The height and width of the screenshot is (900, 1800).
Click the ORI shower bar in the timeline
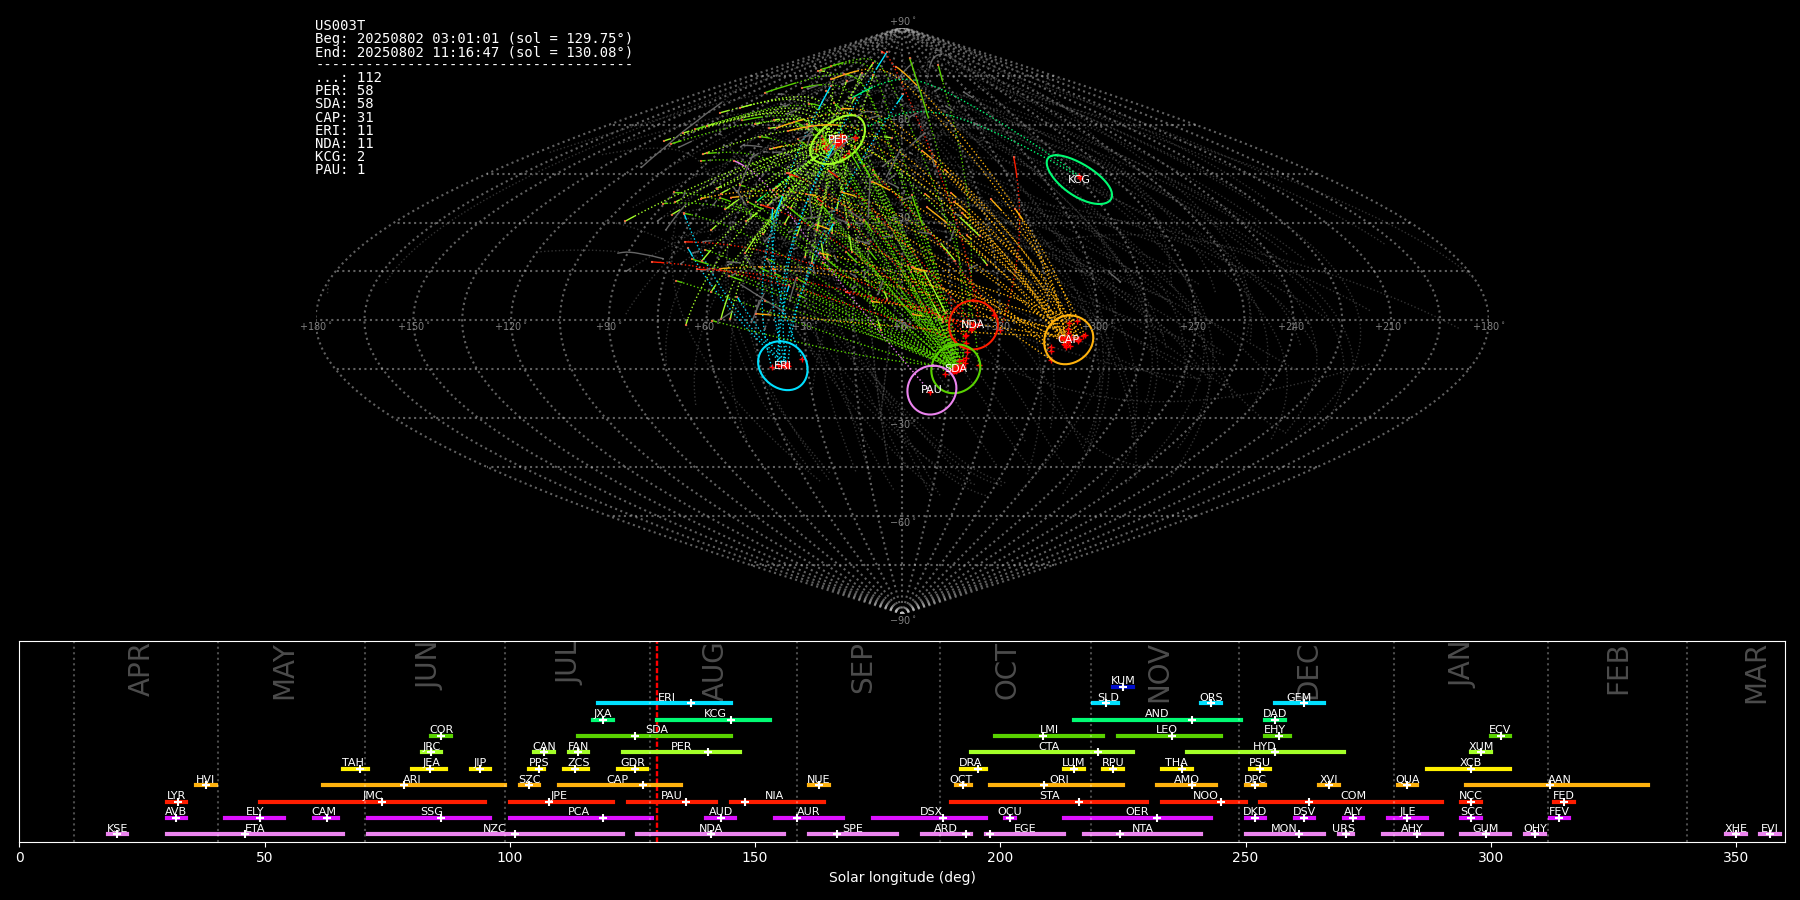[x=1056, y=785]
